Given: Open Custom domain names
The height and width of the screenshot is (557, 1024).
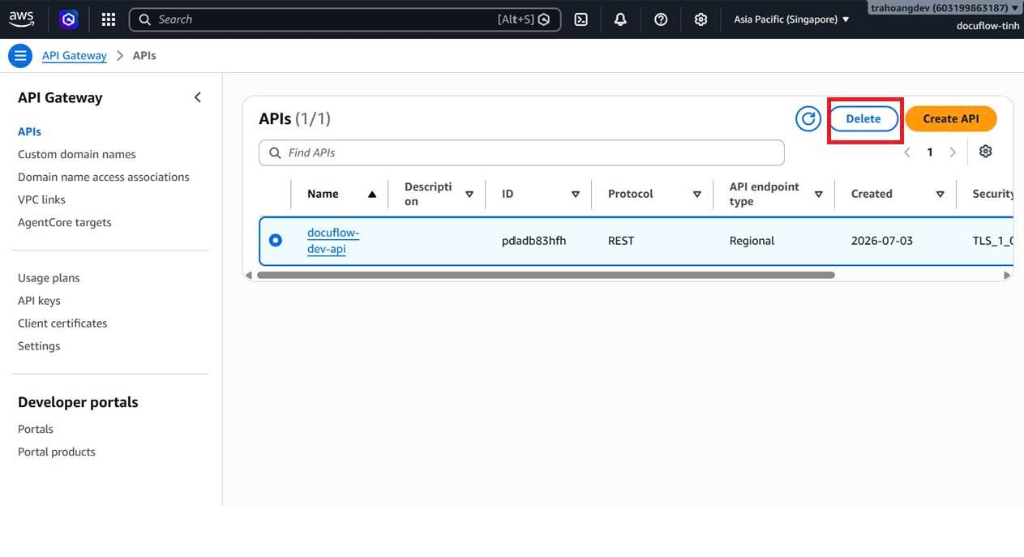Looking at the screenshot, I should [x=77, y=154].
